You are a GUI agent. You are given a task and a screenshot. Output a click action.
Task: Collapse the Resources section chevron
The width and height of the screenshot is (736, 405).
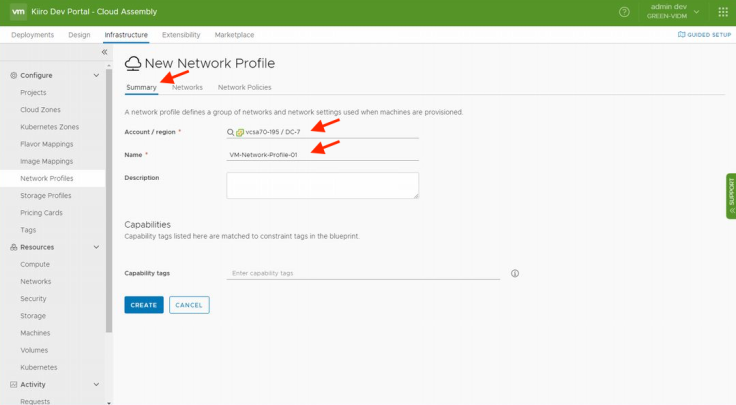point(96,247)
